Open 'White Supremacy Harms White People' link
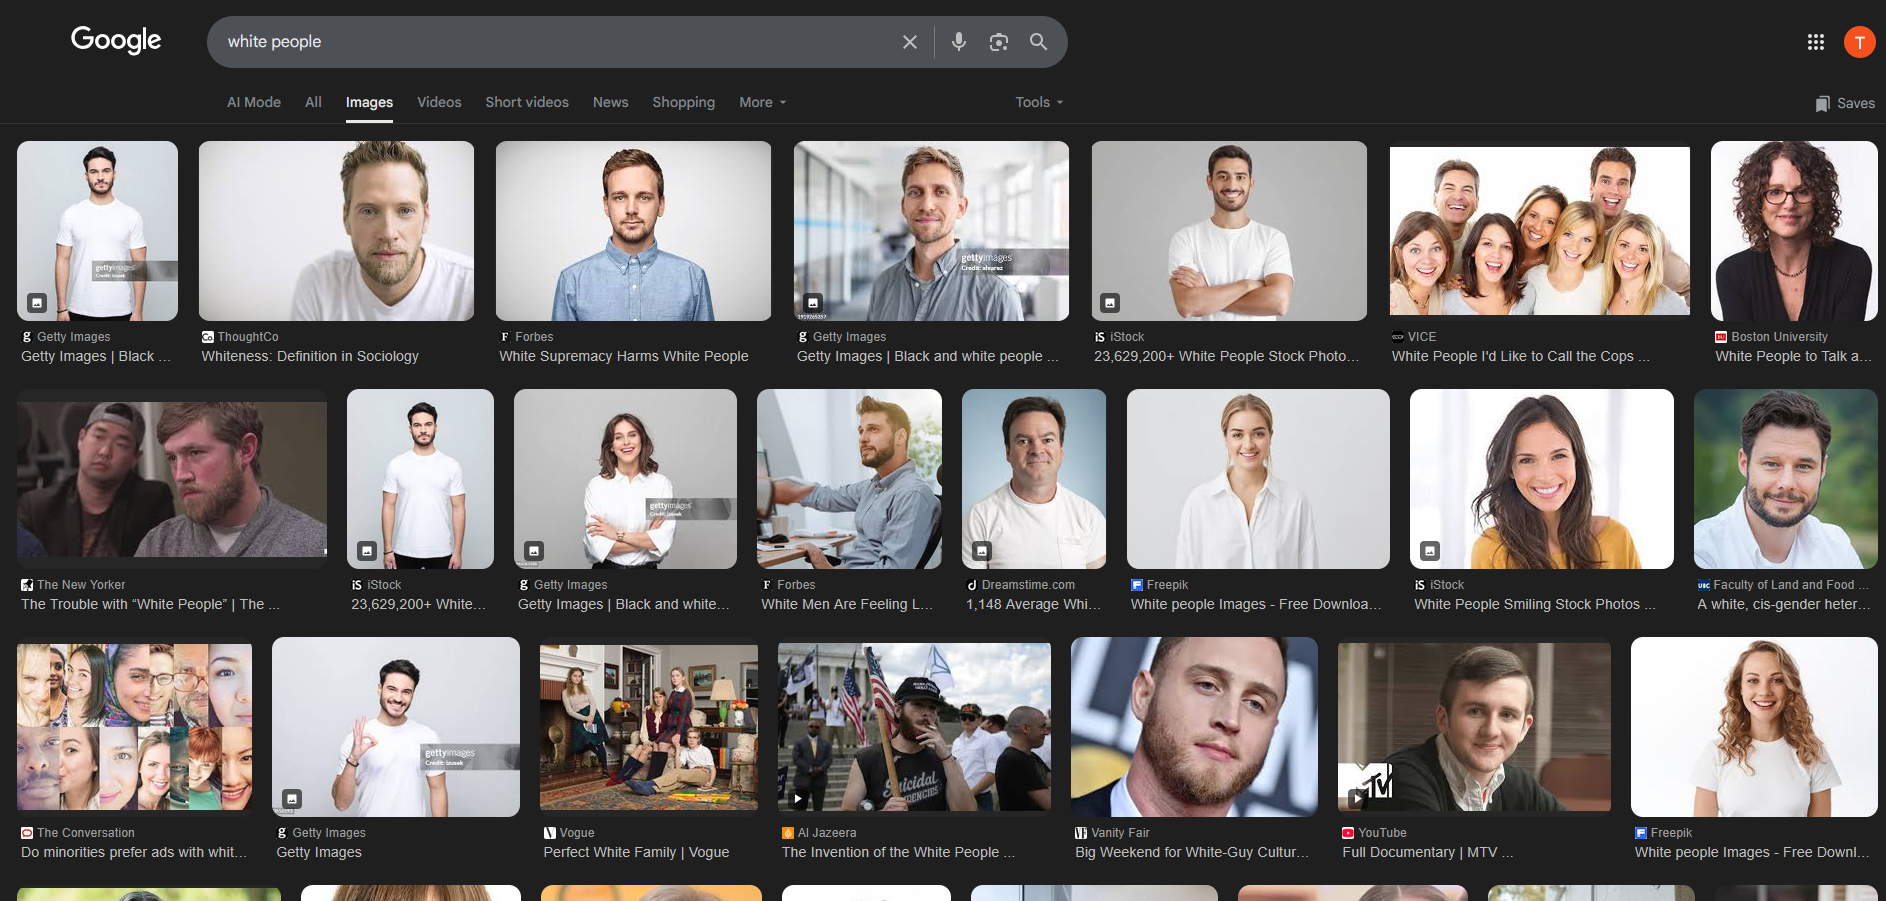The image size is (1886, 901). click(624, 356)
